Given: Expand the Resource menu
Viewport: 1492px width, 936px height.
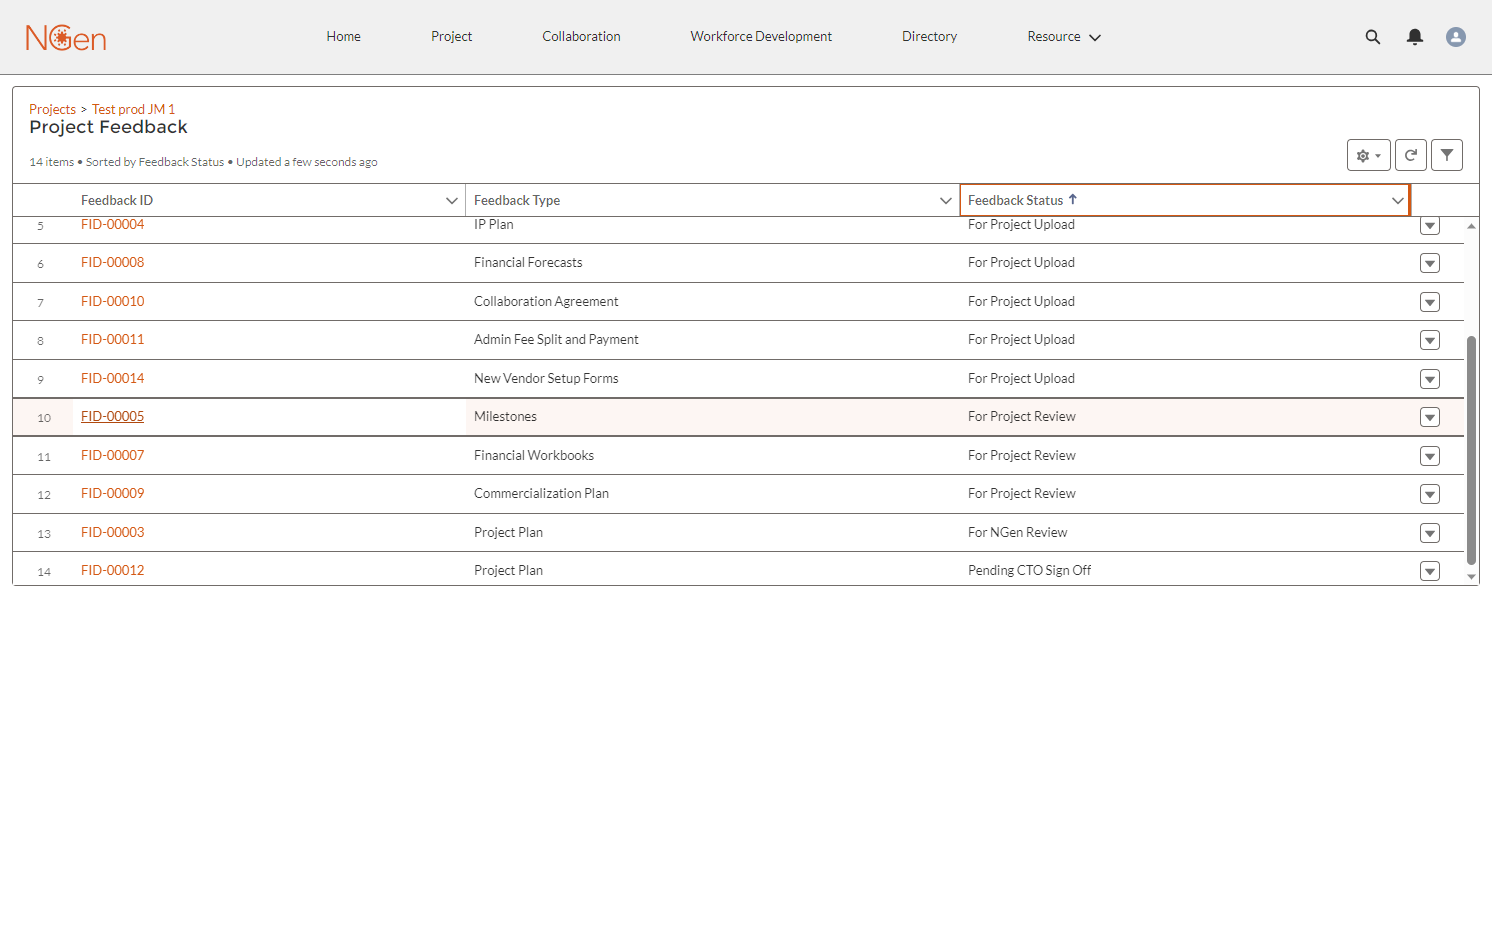Looking at the screenshot, I should tap(1064, 37).
